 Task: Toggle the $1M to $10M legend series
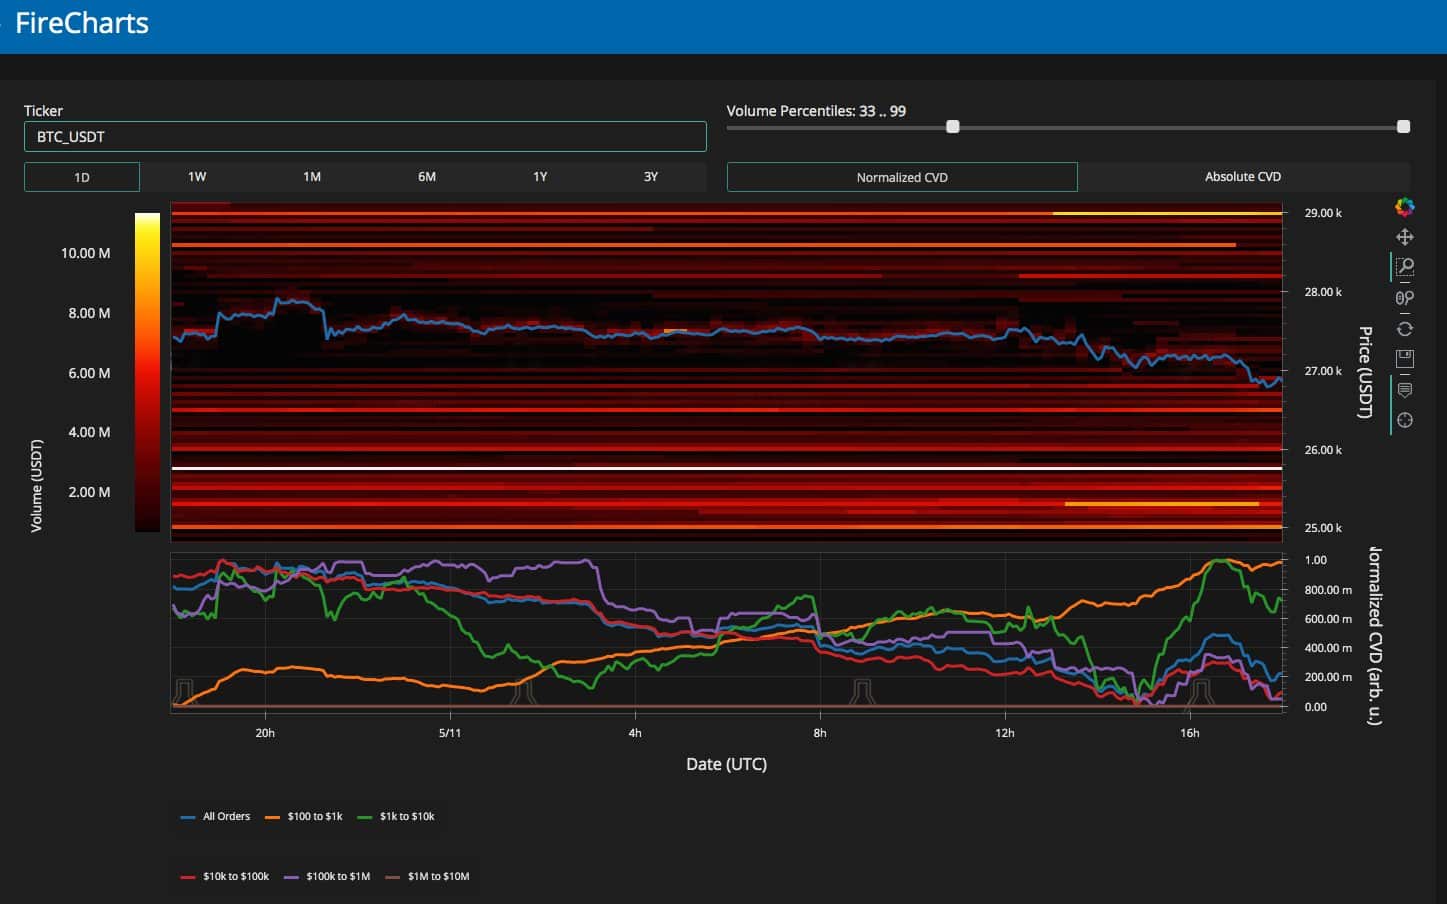[x=428, y=877]
